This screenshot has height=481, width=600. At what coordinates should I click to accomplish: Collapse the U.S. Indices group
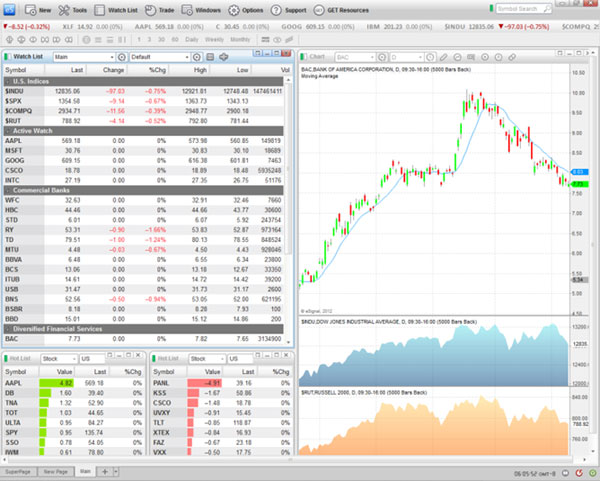(x=8, y=82)
